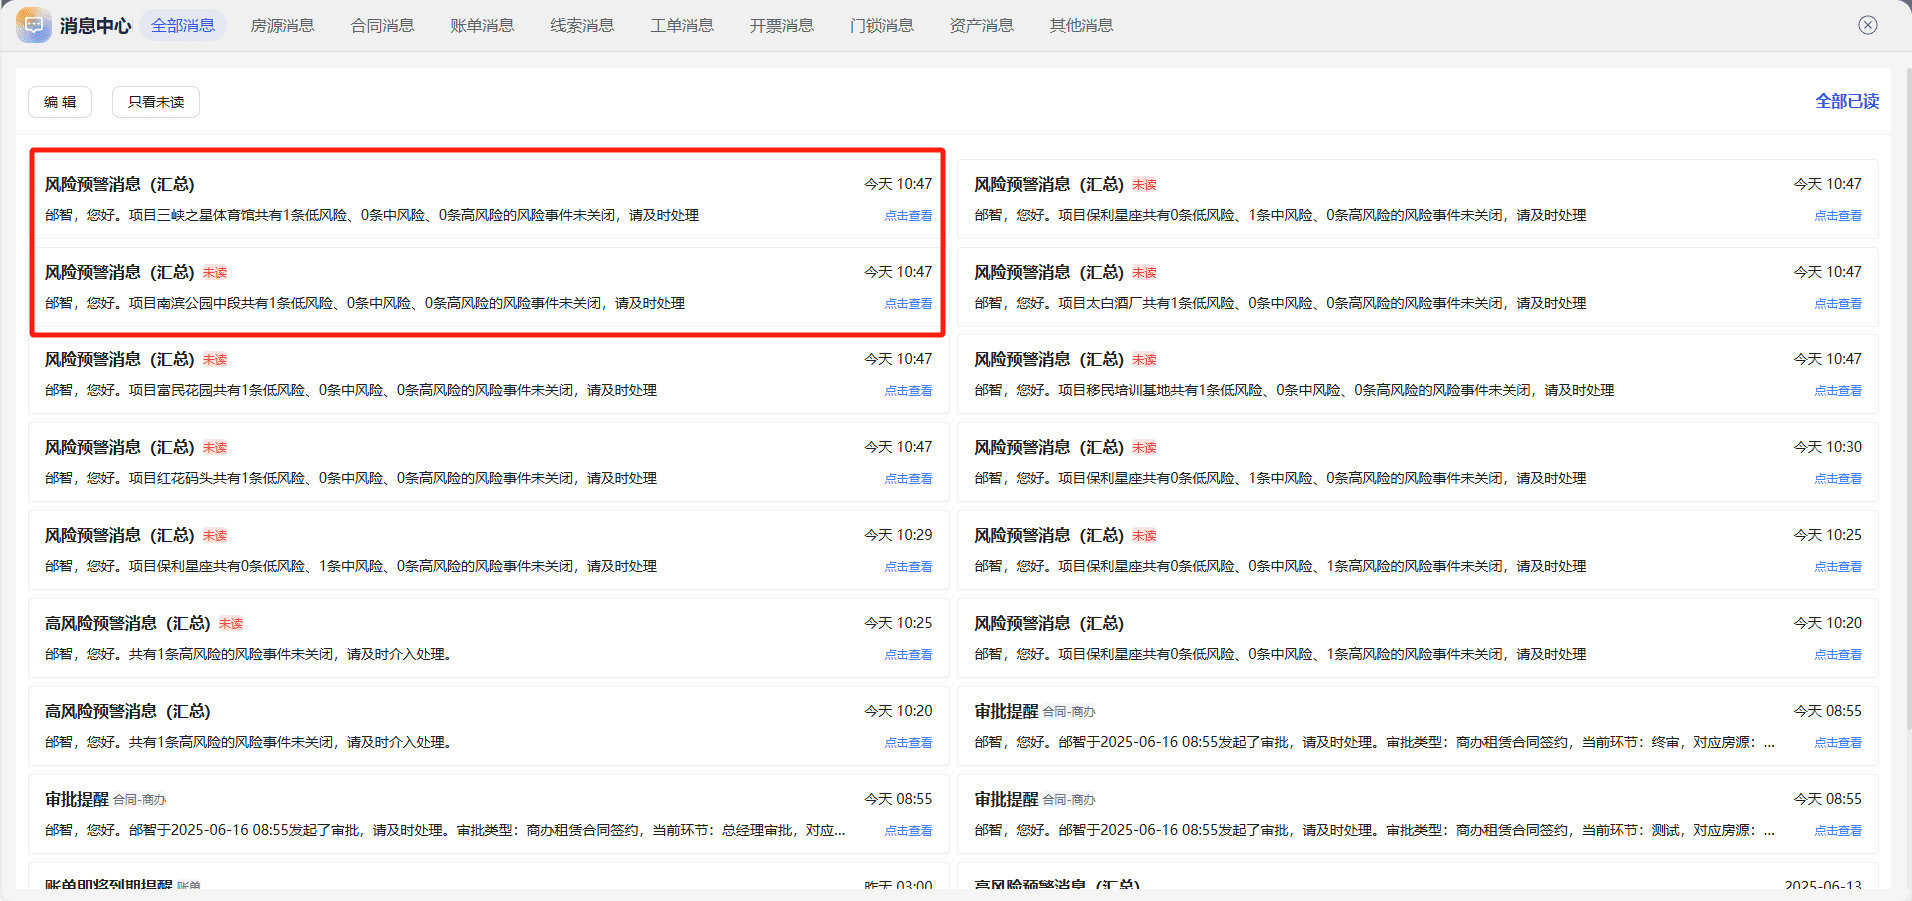
Task: Switch to the 房源消息 tab
Action: tap(282, 25)
